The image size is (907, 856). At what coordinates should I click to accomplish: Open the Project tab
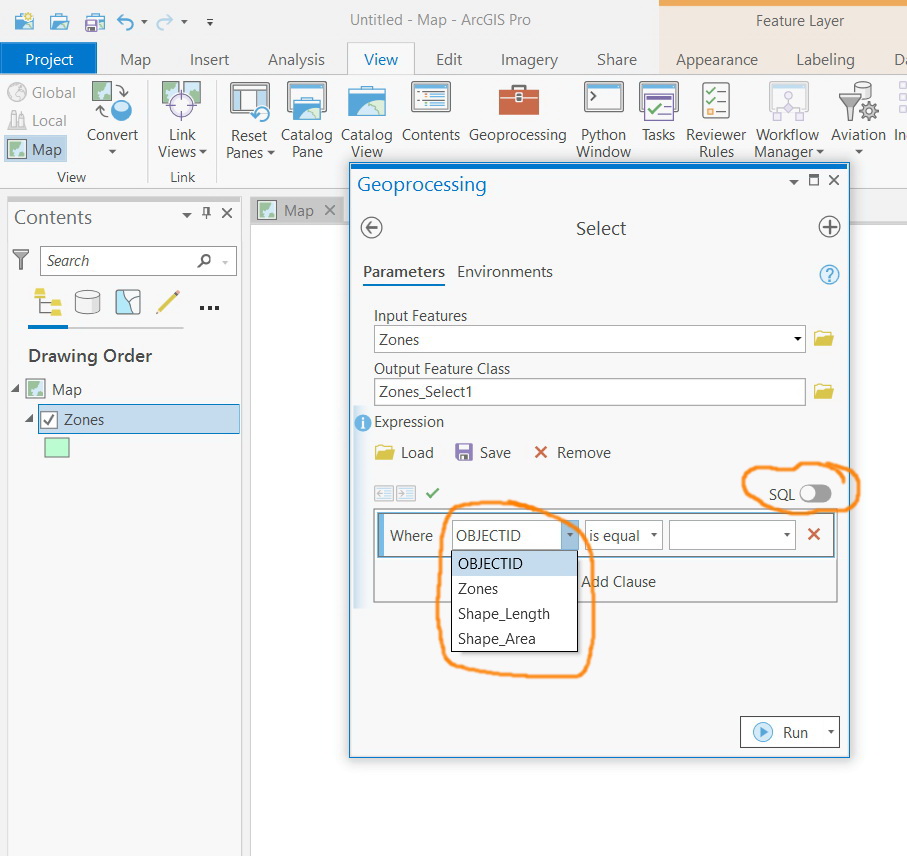click(x=49, y=59)
